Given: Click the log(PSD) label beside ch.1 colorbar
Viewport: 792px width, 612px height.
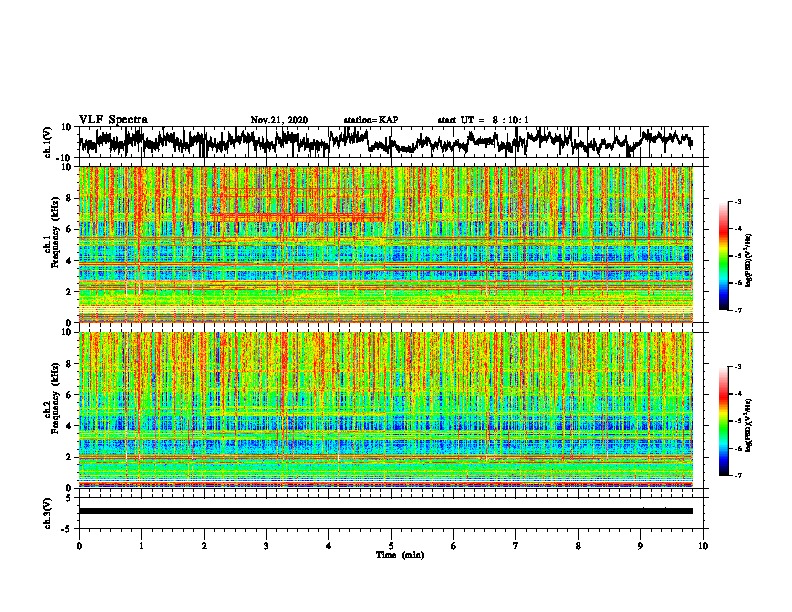Looking at the screenshot, I should (x=750, y=261).
